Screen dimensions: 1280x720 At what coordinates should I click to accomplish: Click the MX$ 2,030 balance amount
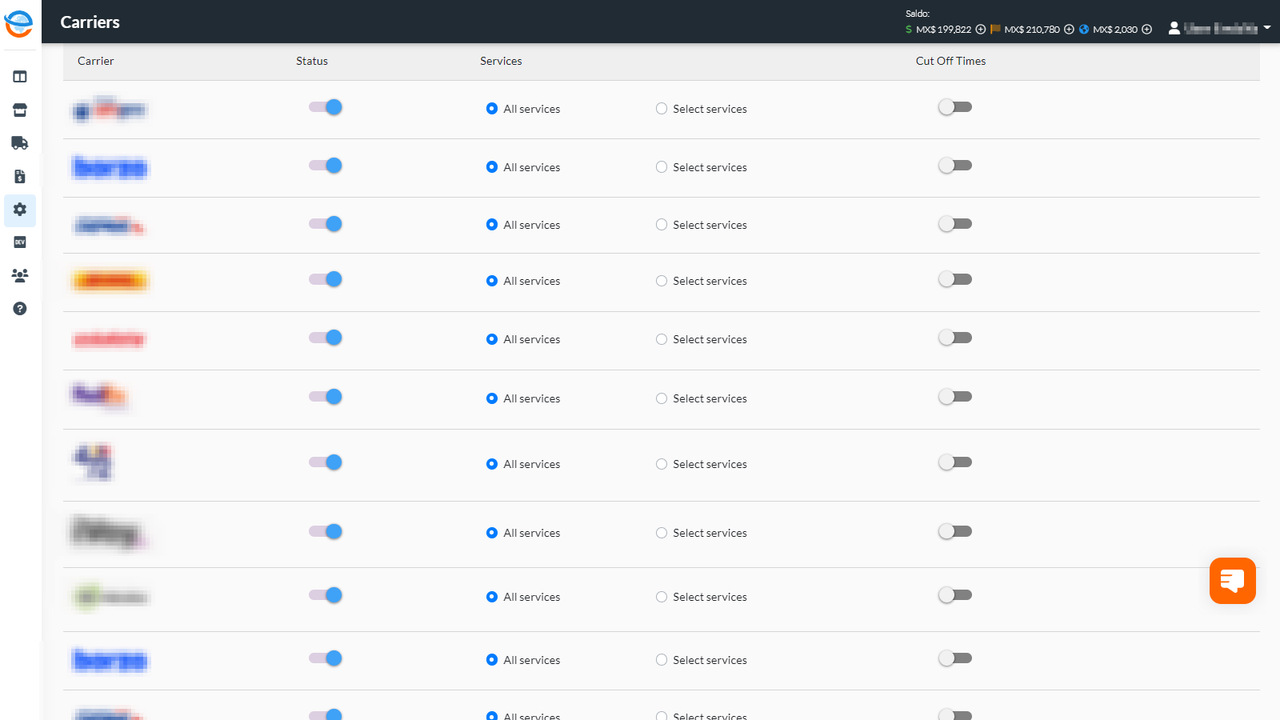click(x=1115, y=30)
